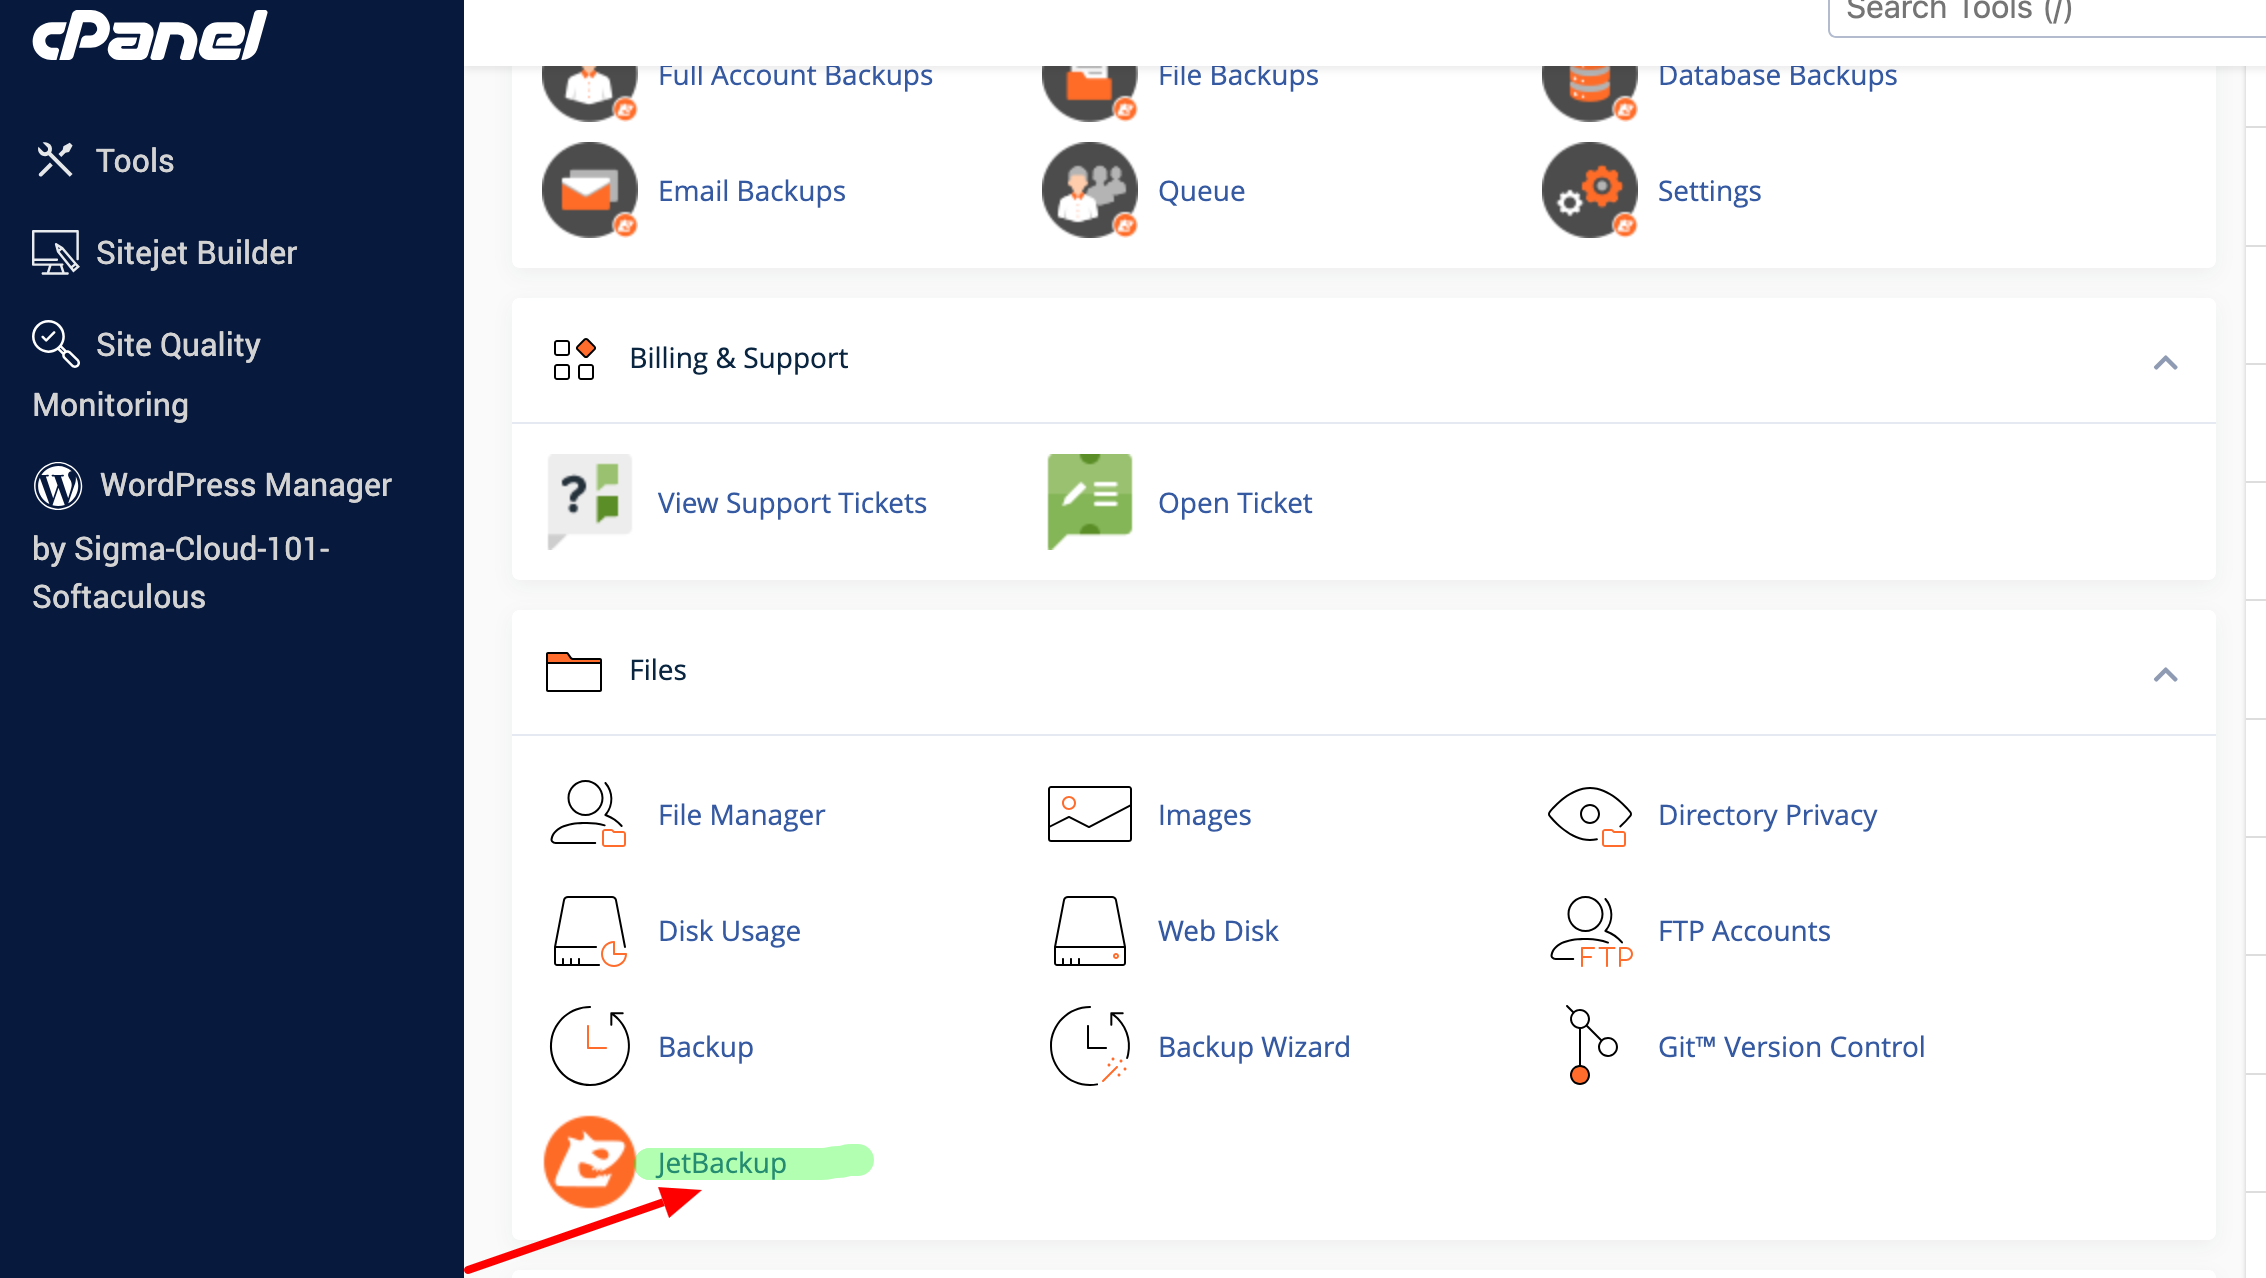Click the Git Version Control branch icon

click(x=1591, y=1046)
